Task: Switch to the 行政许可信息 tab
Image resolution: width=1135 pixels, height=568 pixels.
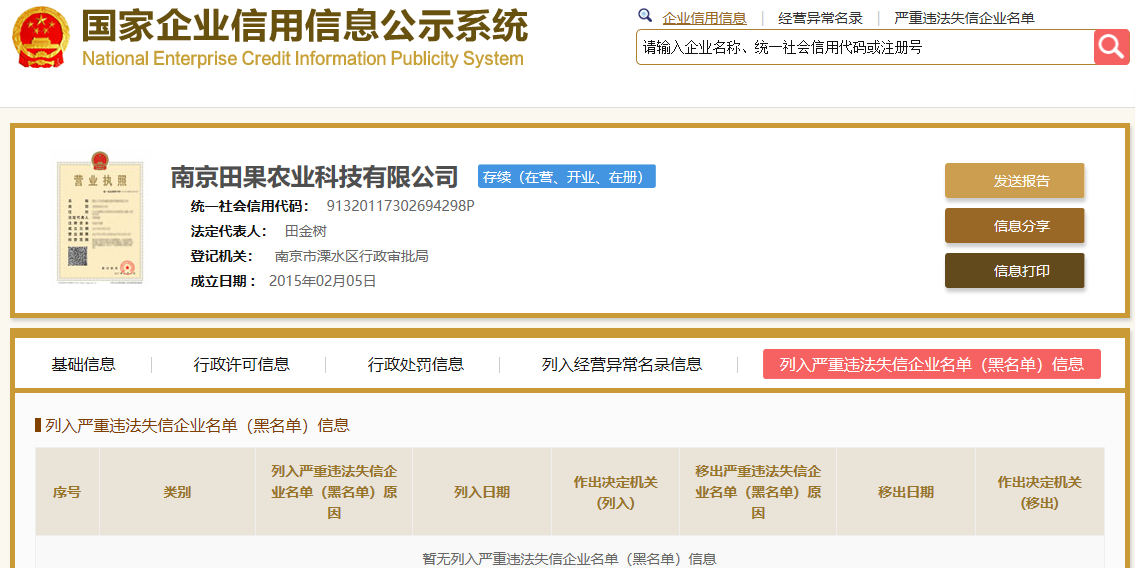Action: (241, 364)
